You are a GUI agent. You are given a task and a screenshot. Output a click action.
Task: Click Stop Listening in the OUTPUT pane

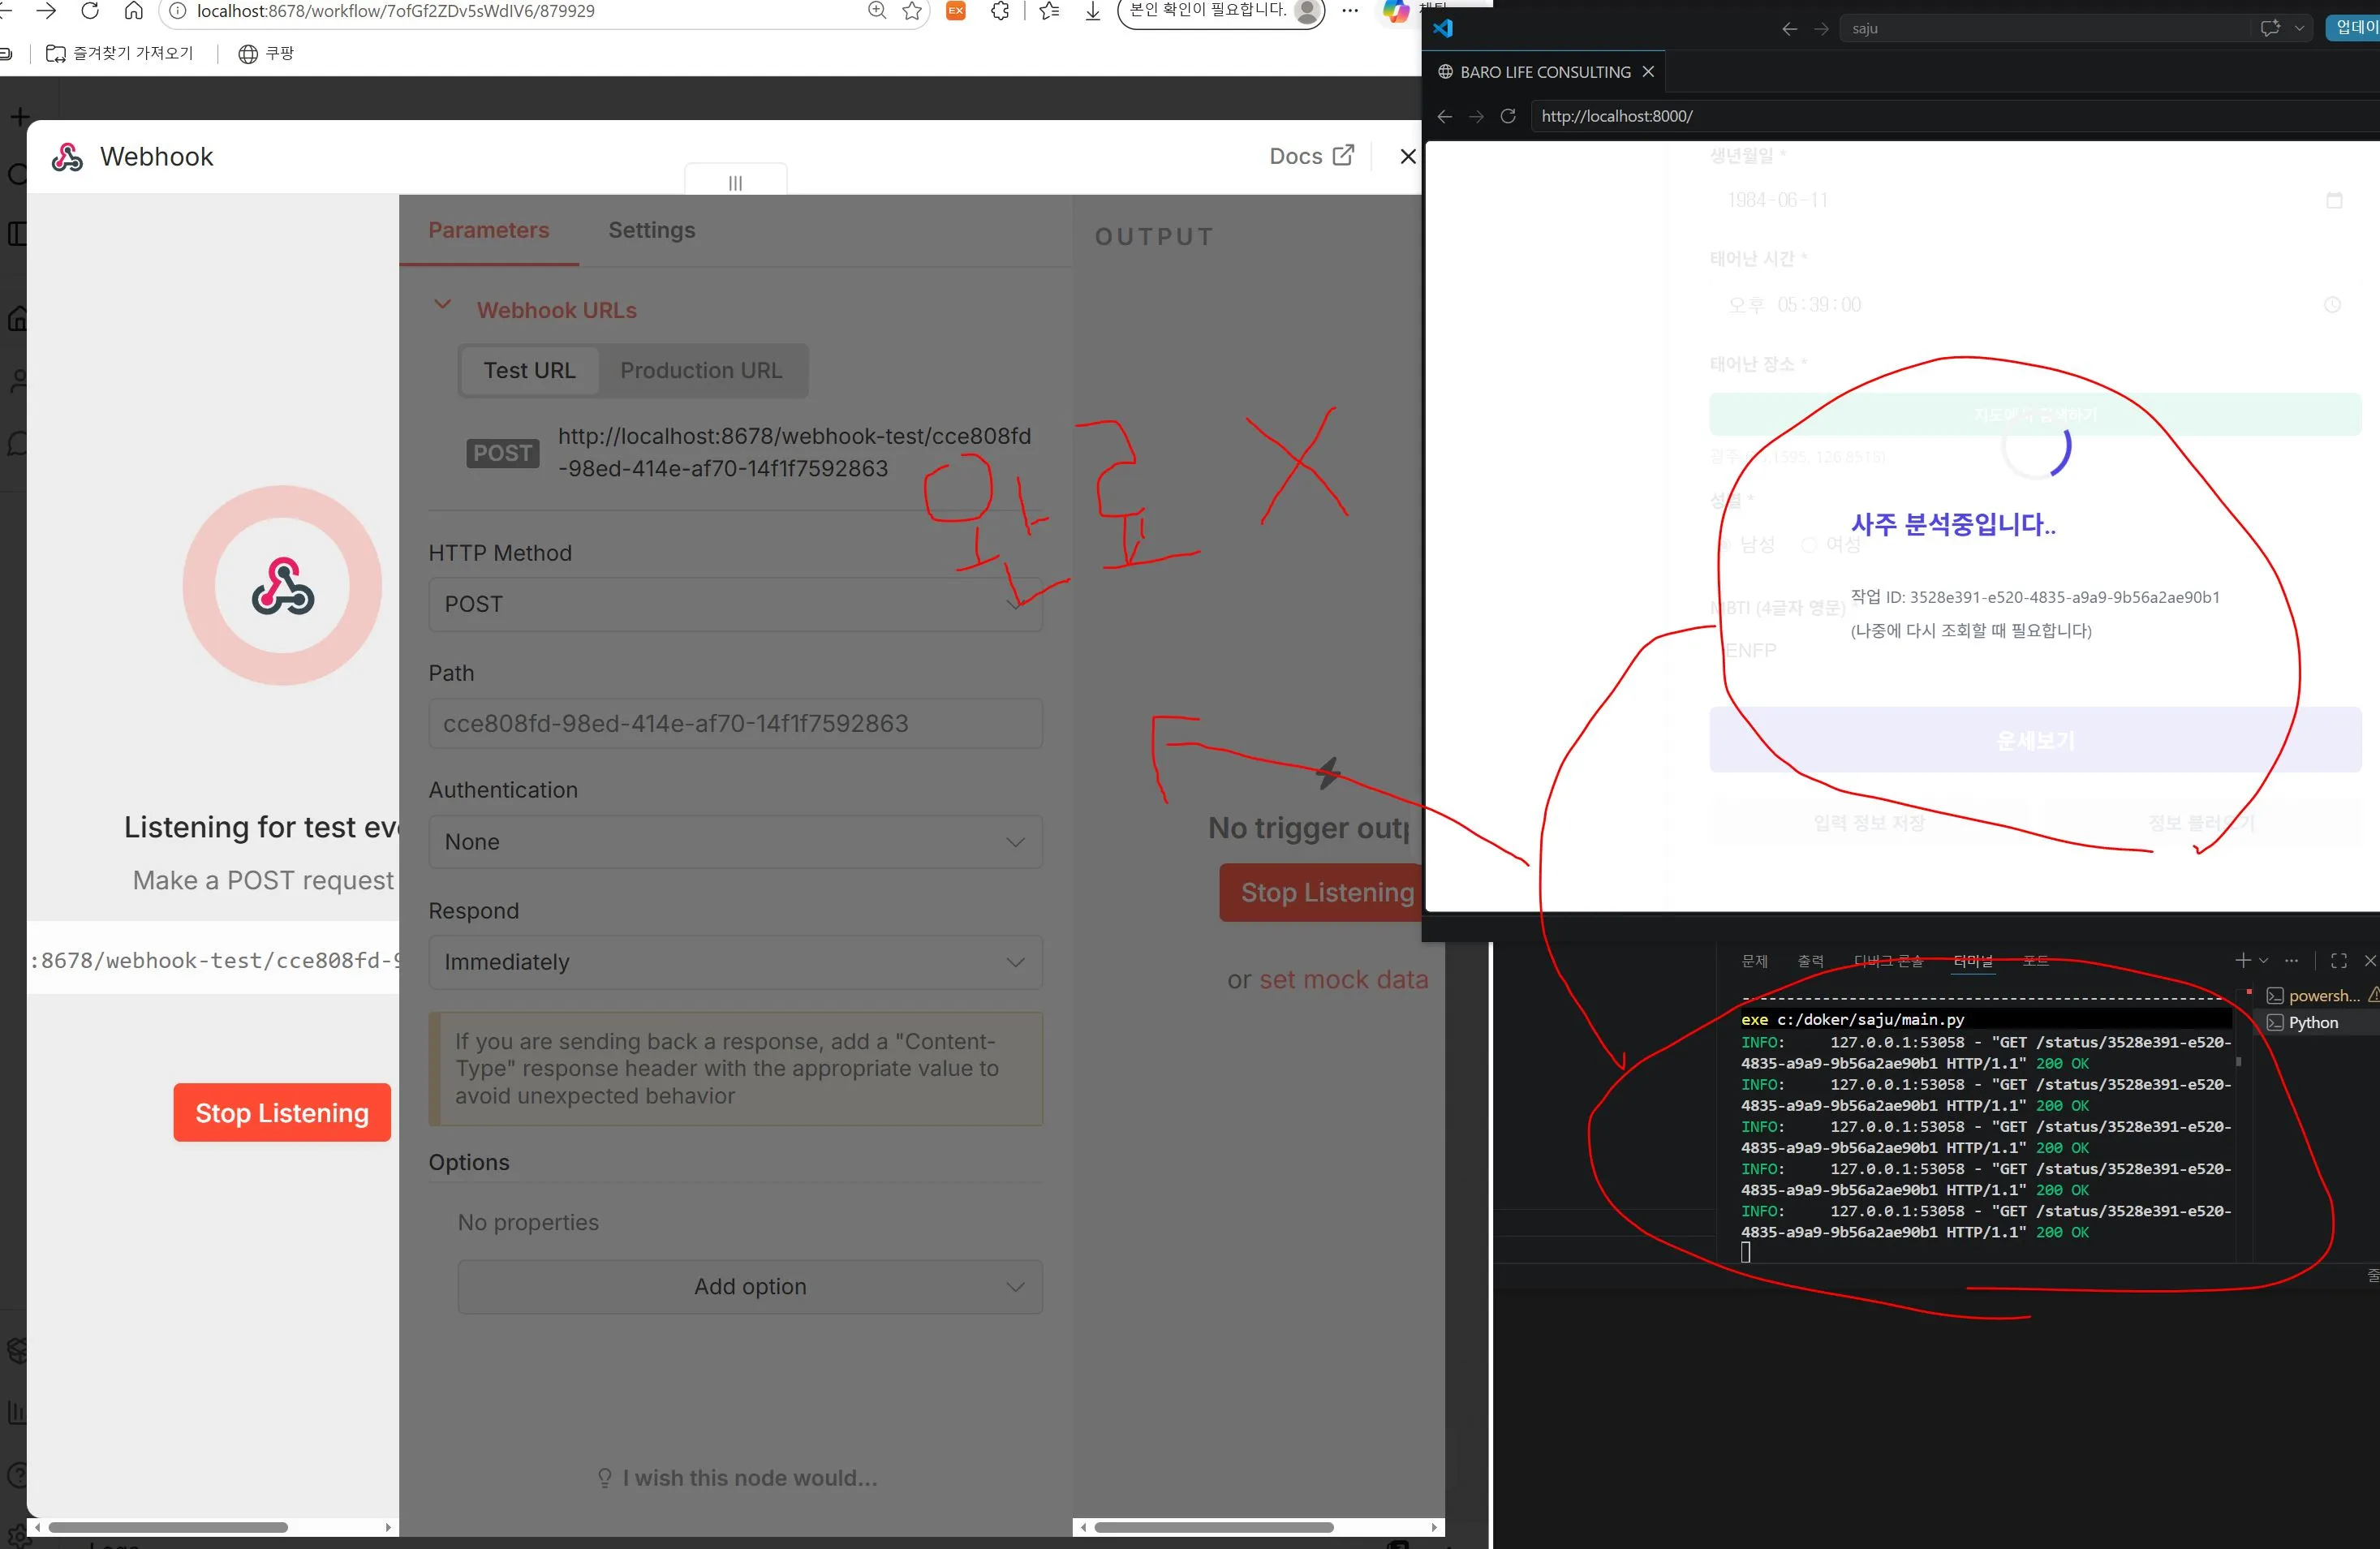pos(1320,892)
